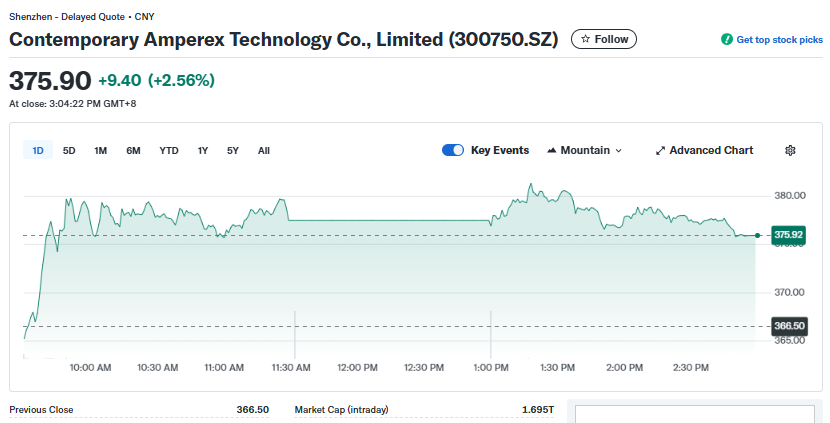Select the 5Y time range
The image size is (830, 423).
click(x=233, y=151)
